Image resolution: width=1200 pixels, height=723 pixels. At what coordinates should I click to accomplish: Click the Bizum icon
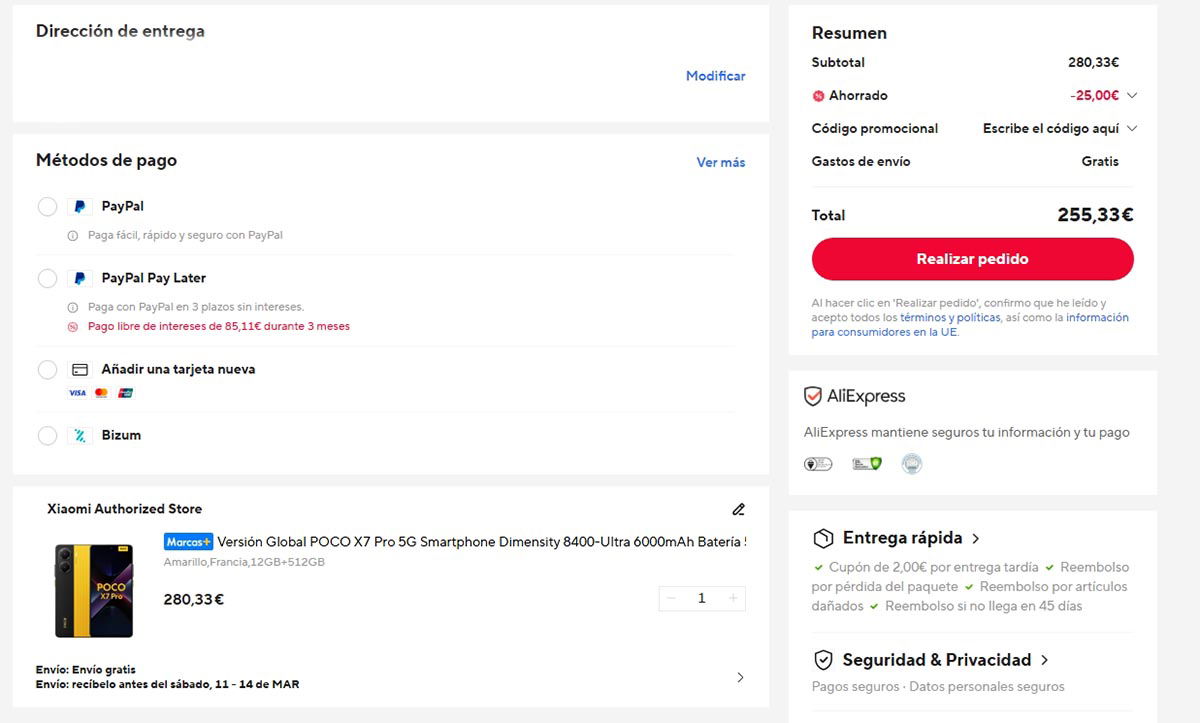tap(82, 435)
